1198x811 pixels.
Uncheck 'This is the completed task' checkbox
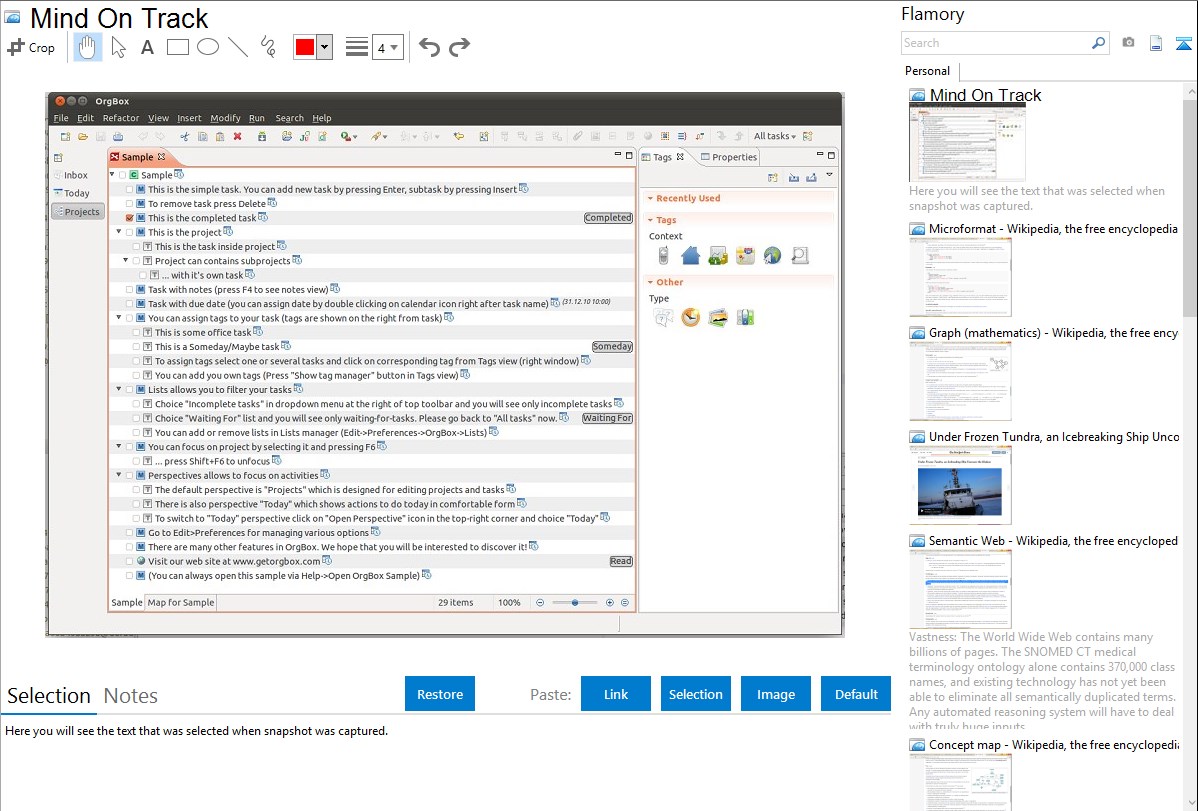[130, 218]
